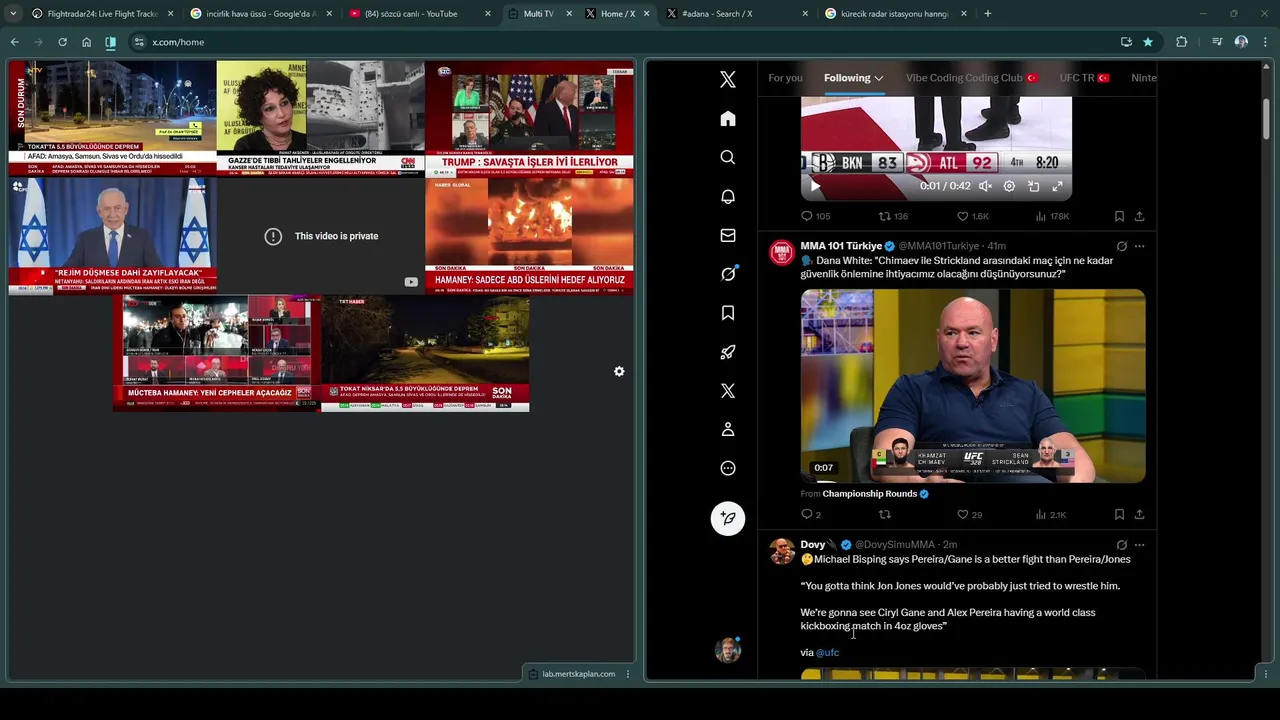Open Bookmarks in the X sidebar
The width and height of the screenshot is (1280, 720).
728,313
